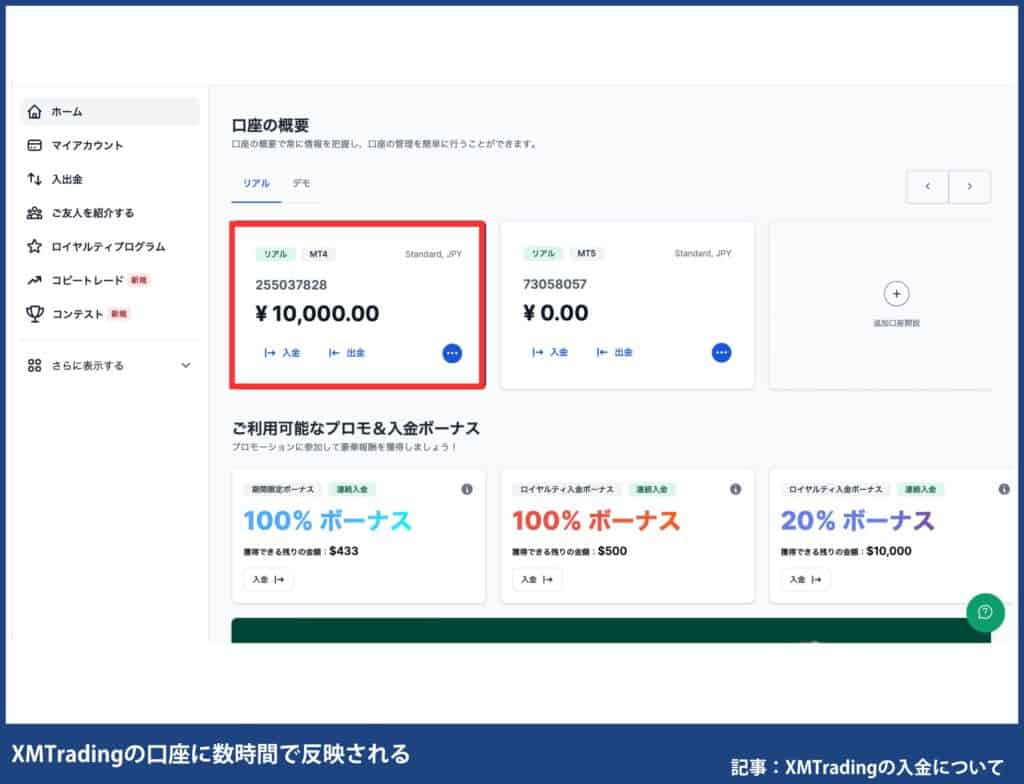Click 入金 on the $433 bonus card

click(x=268, y=580)
